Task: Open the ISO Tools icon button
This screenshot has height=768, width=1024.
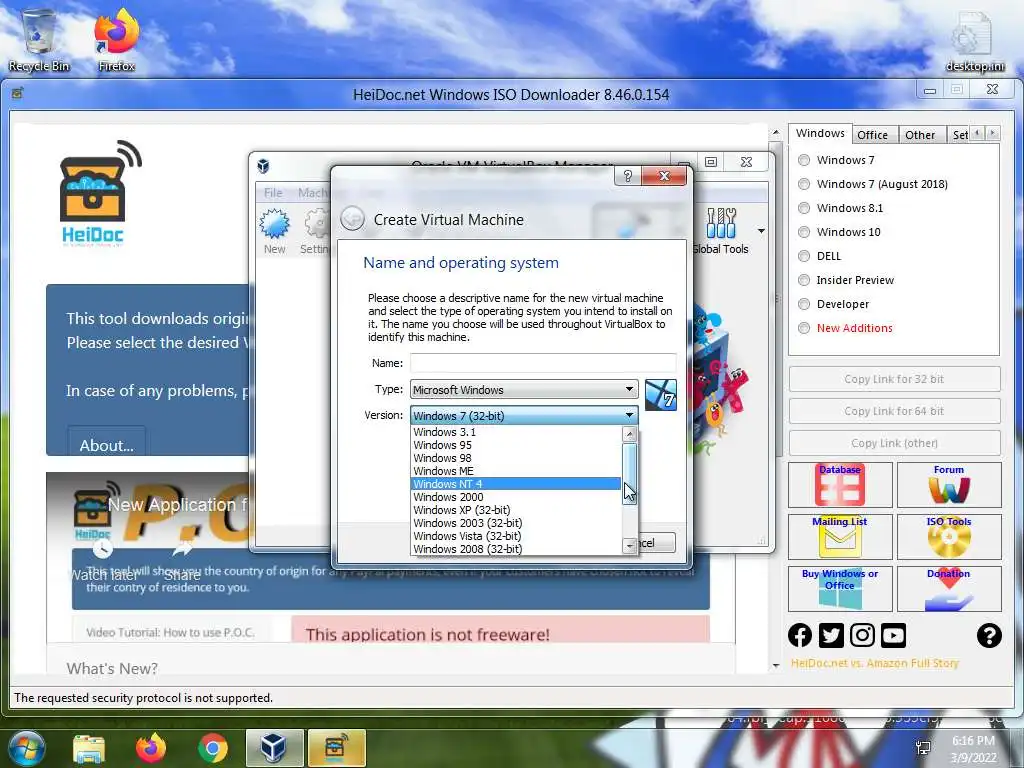Action: [x=949, y=537]
